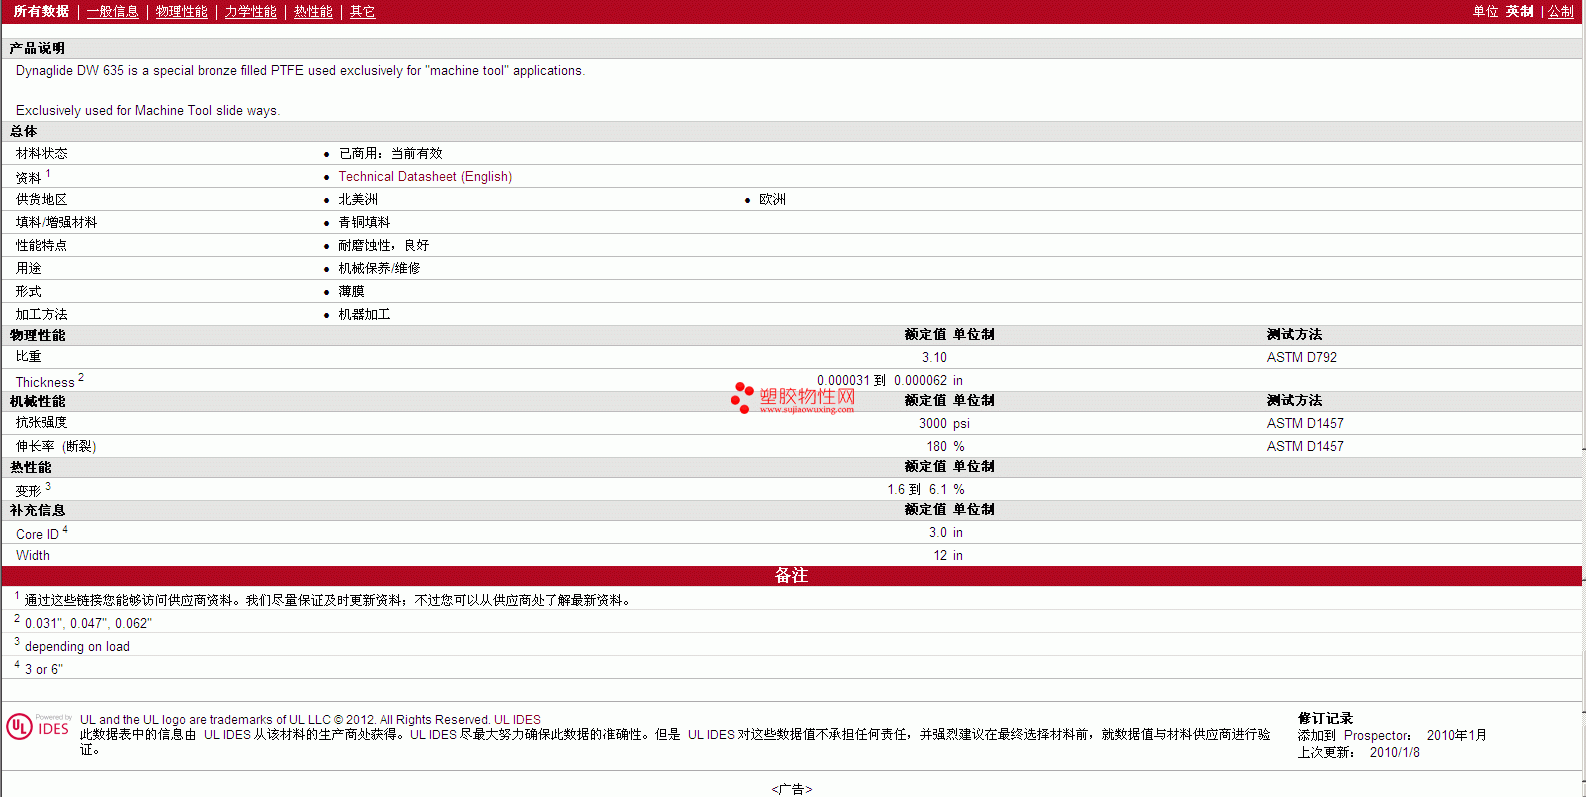This screenshot has height=797, width=1586.
Task: Click the 机械性能 section header
Action: click(x=37, y=401)
